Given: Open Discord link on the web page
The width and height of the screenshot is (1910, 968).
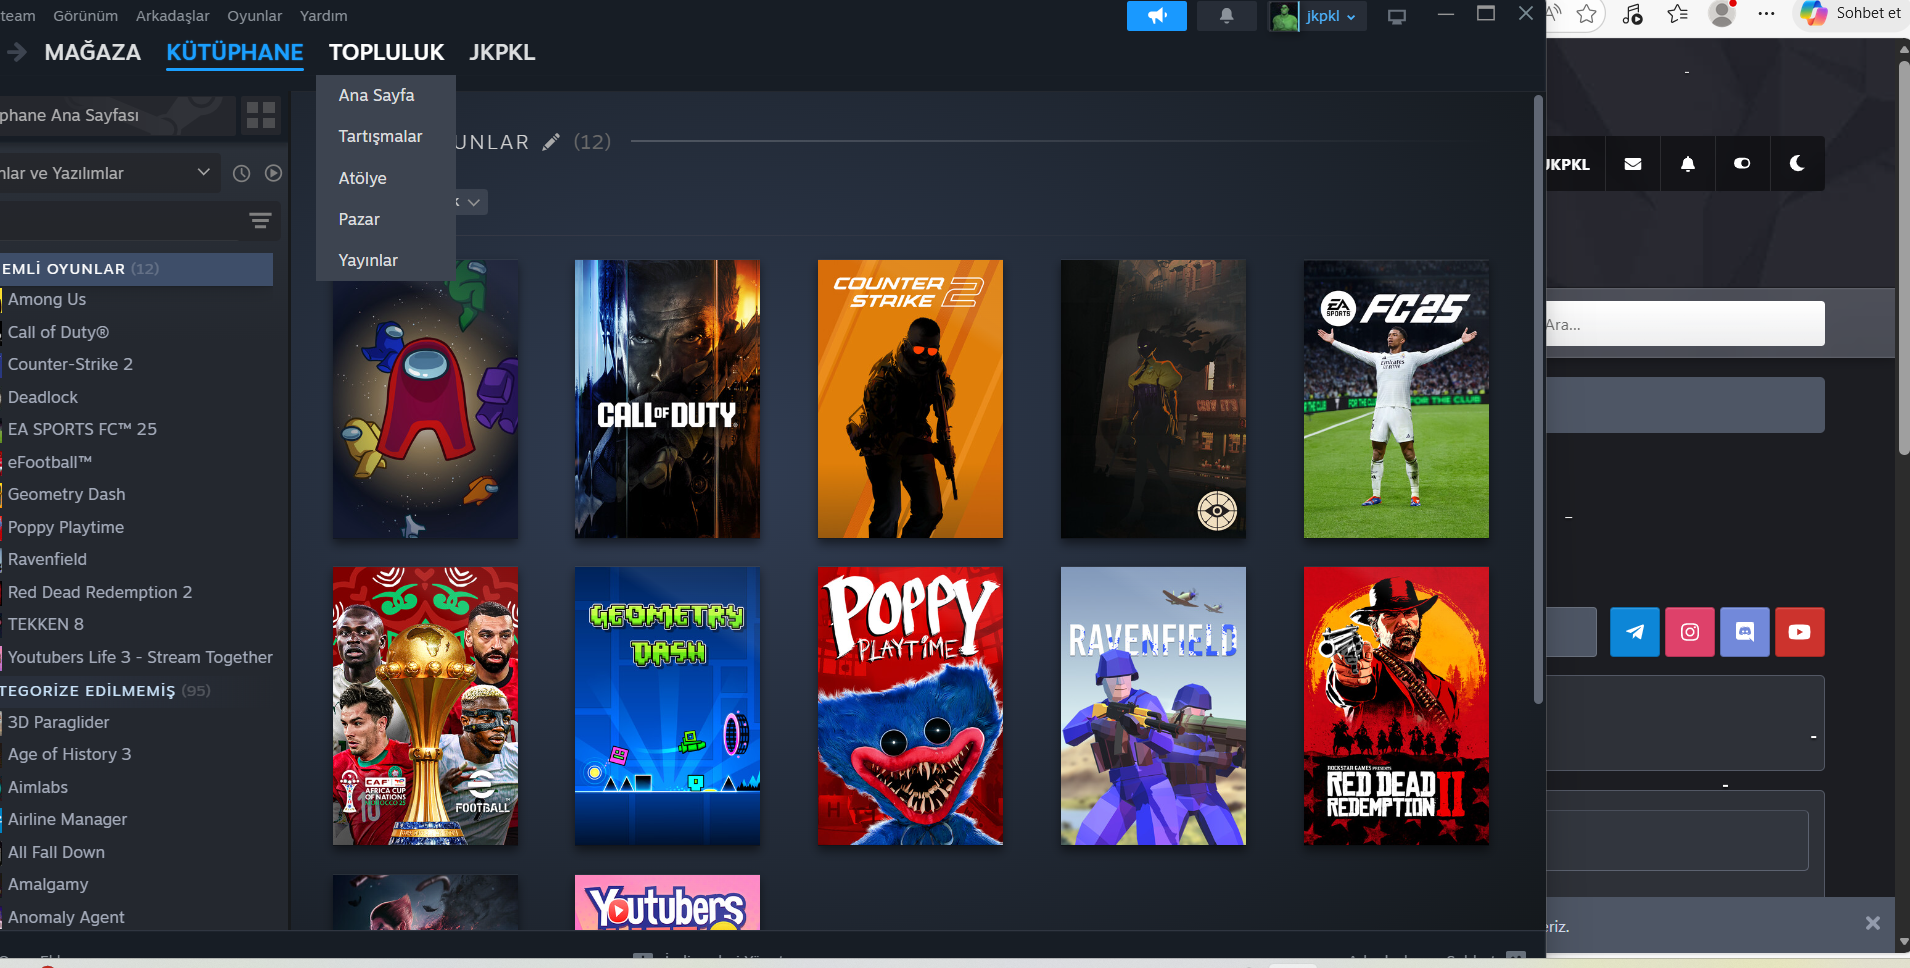Looking at the screenshot, I should (1745, 632).
